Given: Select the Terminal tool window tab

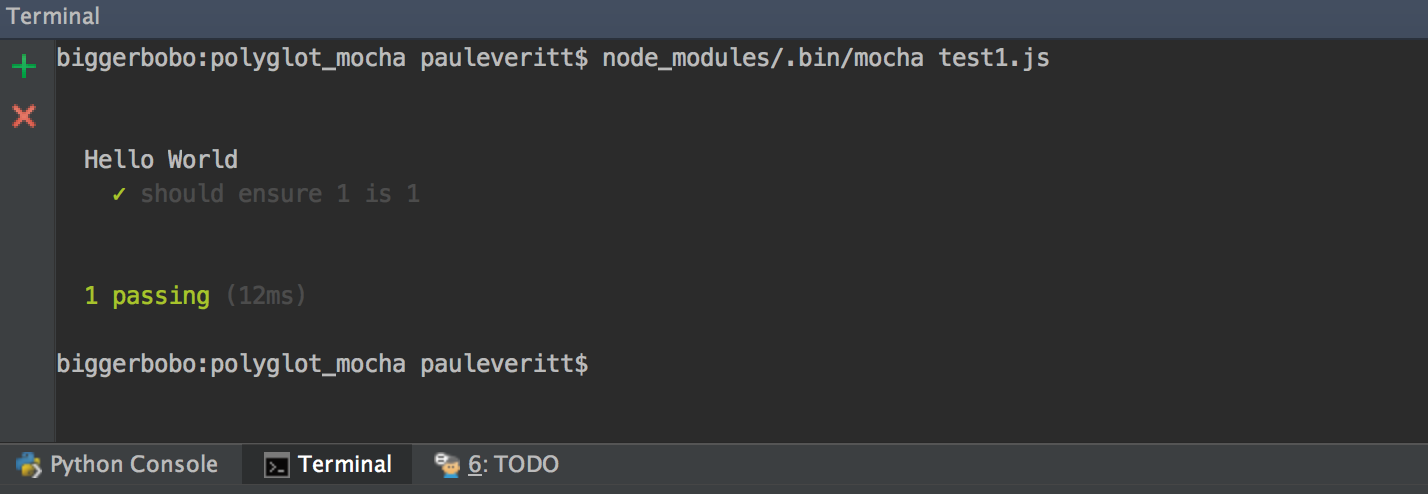Looking at the screenshot, I should coord(327,464).
